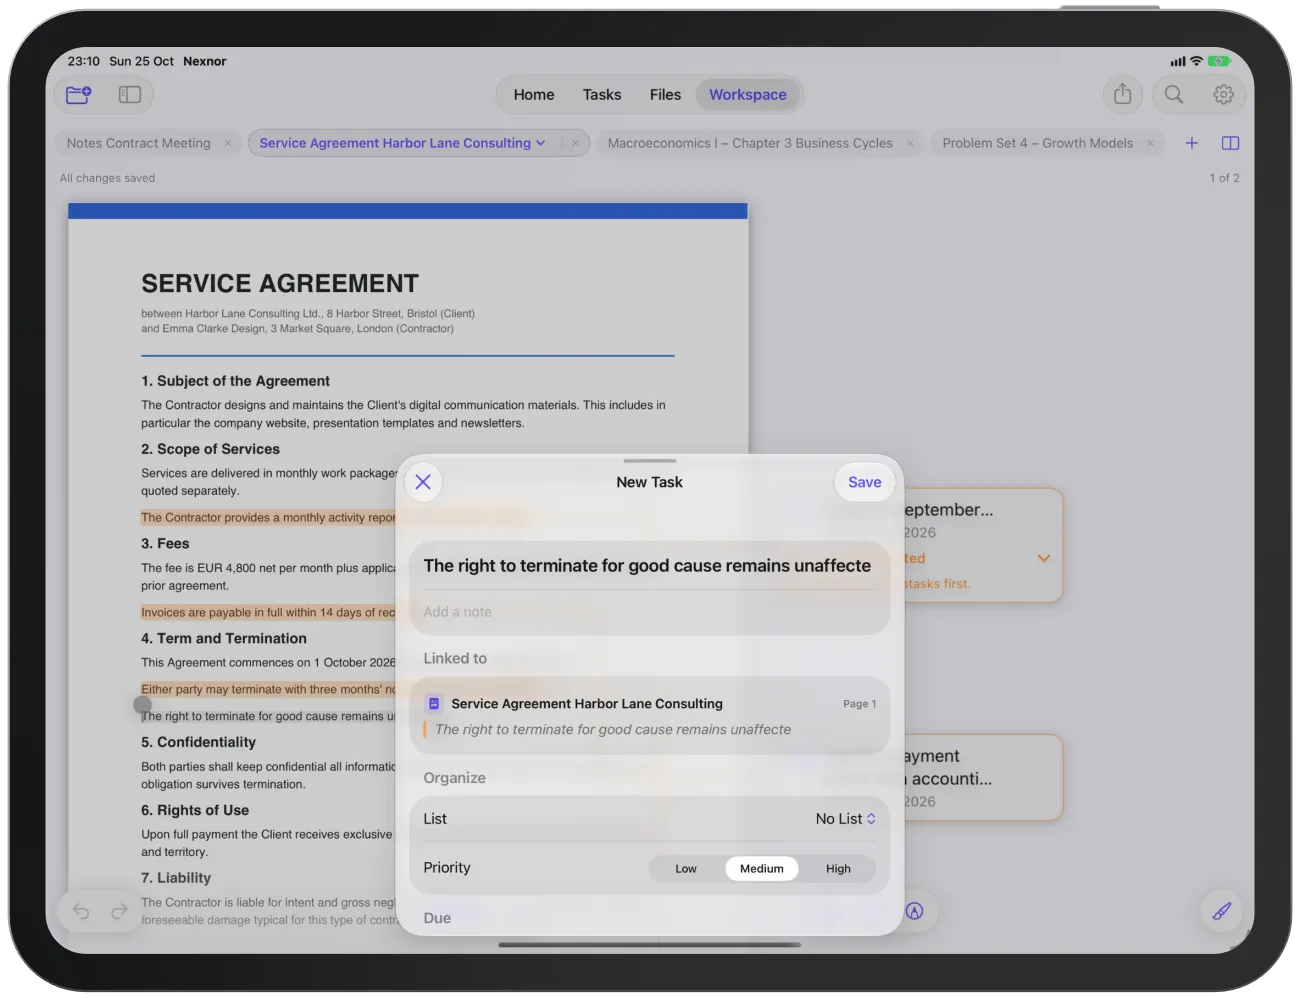The image size is (1300, 998).
Task: Edit the task title field
Action: click(649, 566)
